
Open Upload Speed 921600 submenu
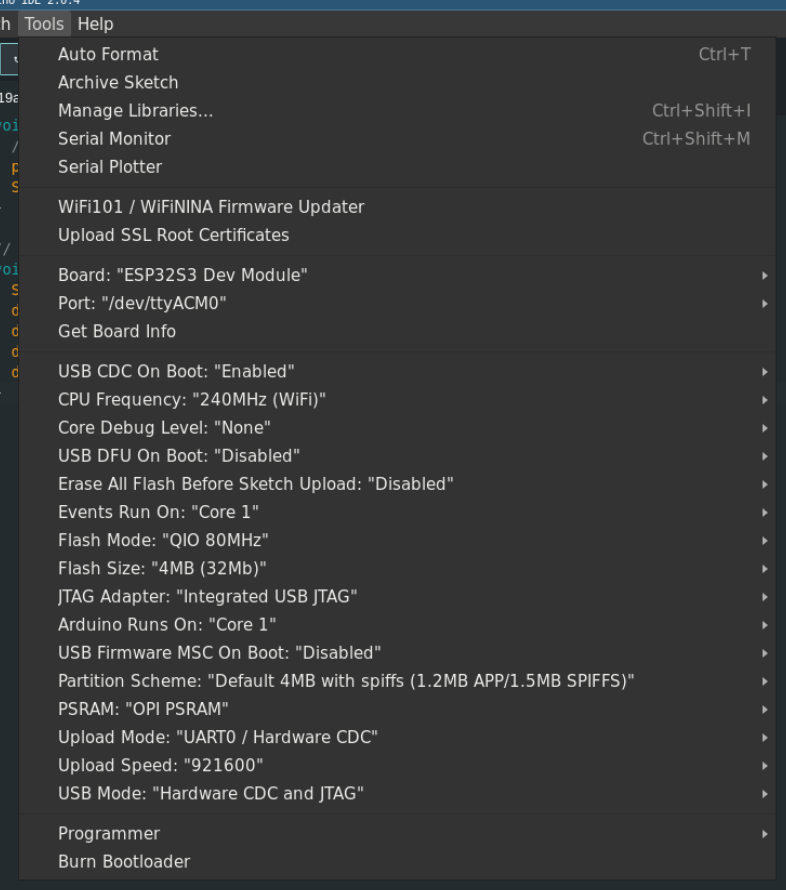[x=161, y=765]
